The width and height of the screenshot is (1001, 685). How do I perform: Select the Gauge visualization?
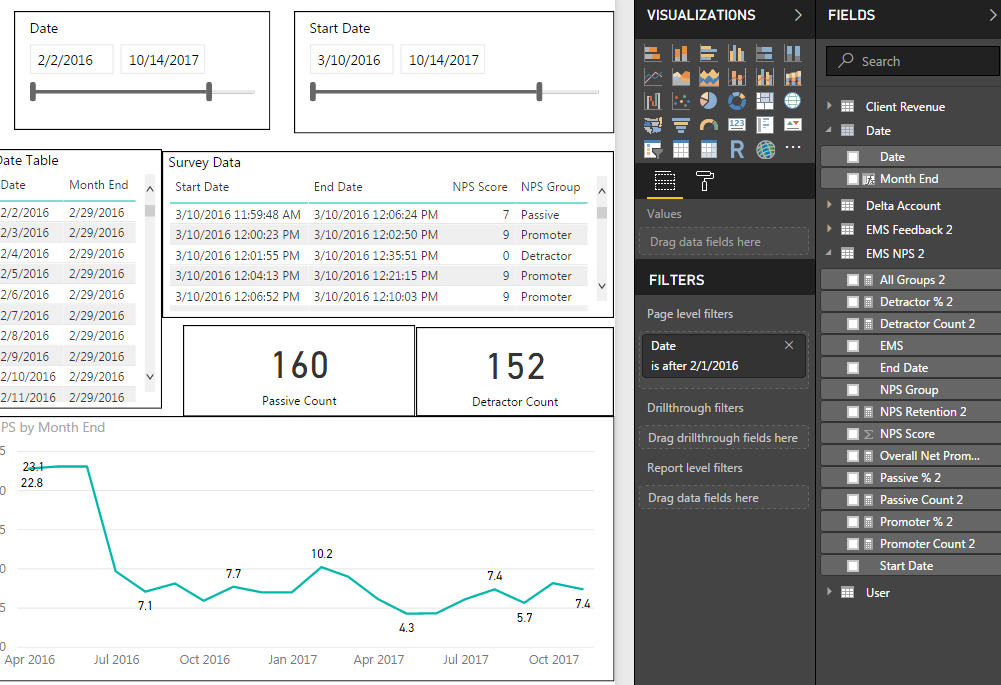pos(709,125)
